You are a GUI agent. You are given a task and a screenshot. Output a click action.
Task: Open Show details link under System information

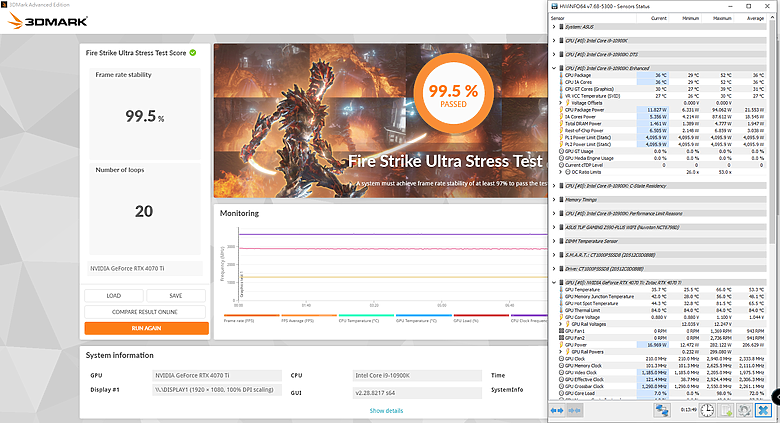(x=387, y=411)
